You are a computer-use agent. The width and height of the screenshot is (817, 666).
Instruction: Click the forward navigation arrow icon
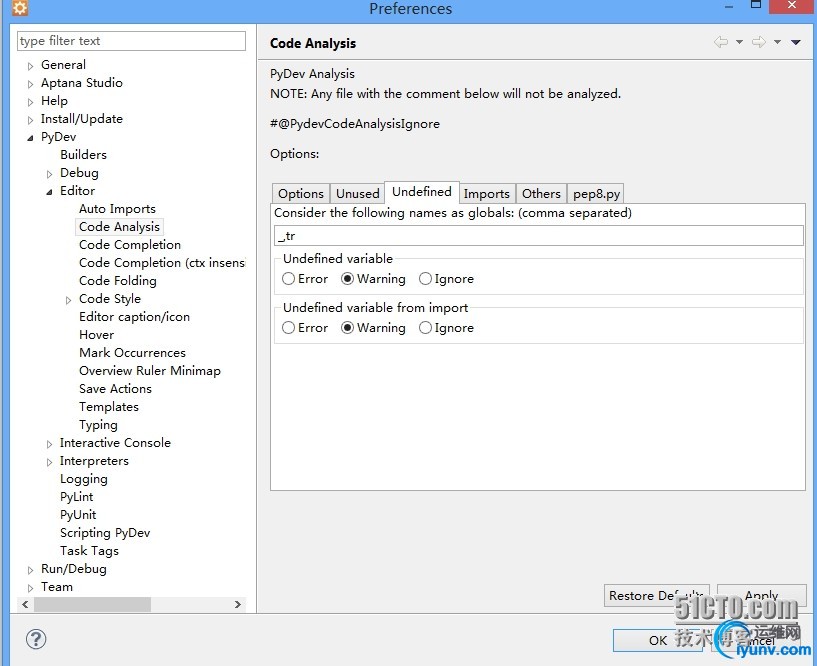pyautogui.click(x=759, y=42)
